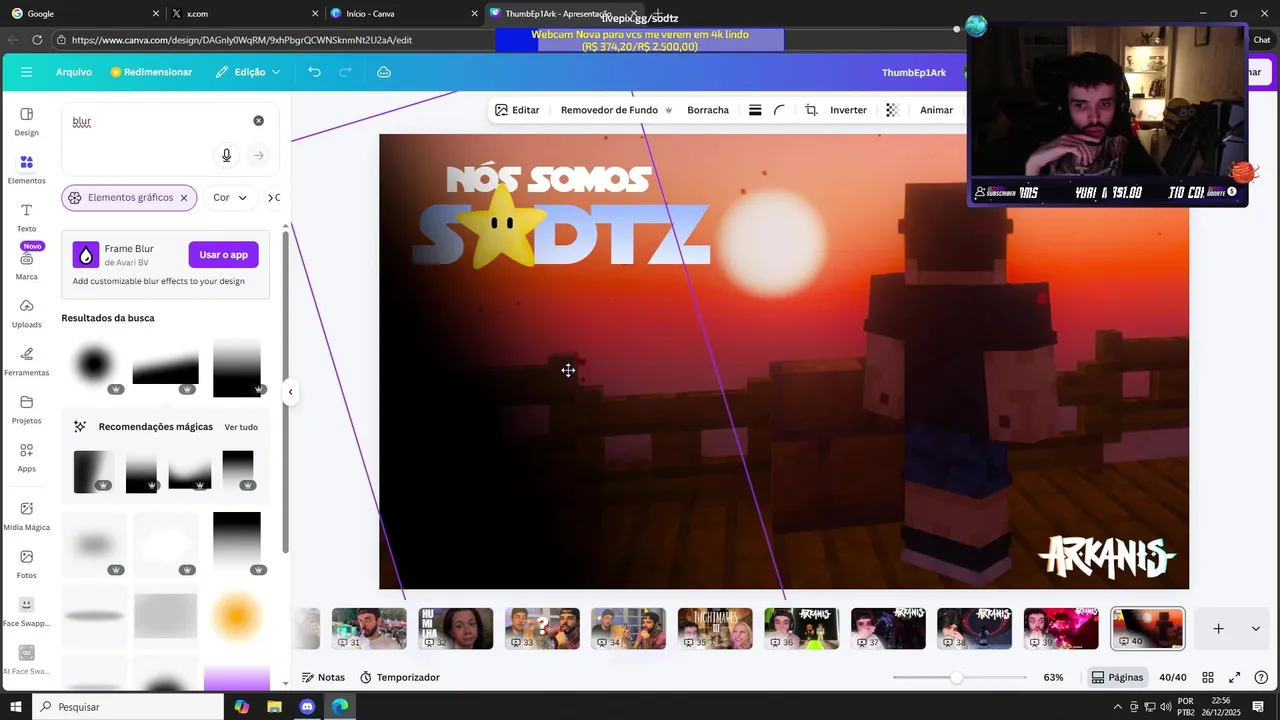
Task: Click the taskbar Pesquisar search box
Action: point(128,706)
